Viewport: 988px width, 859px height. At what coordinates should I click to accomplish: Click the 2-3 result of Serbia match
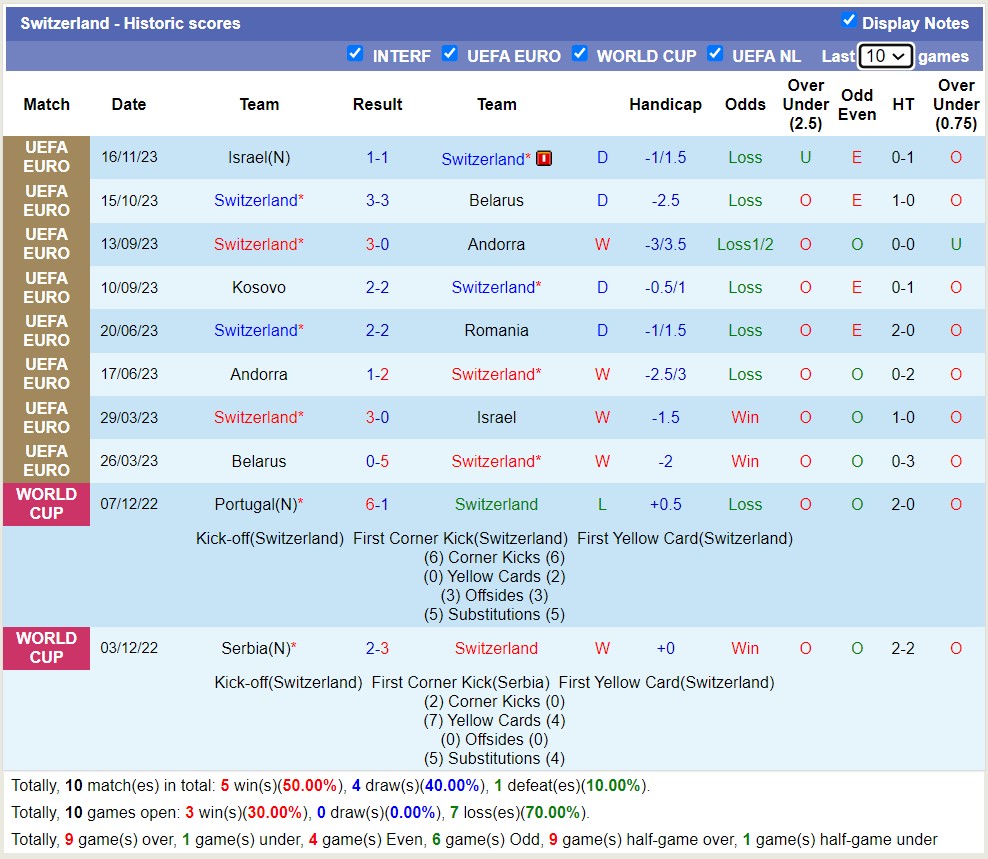coord(377,649)
